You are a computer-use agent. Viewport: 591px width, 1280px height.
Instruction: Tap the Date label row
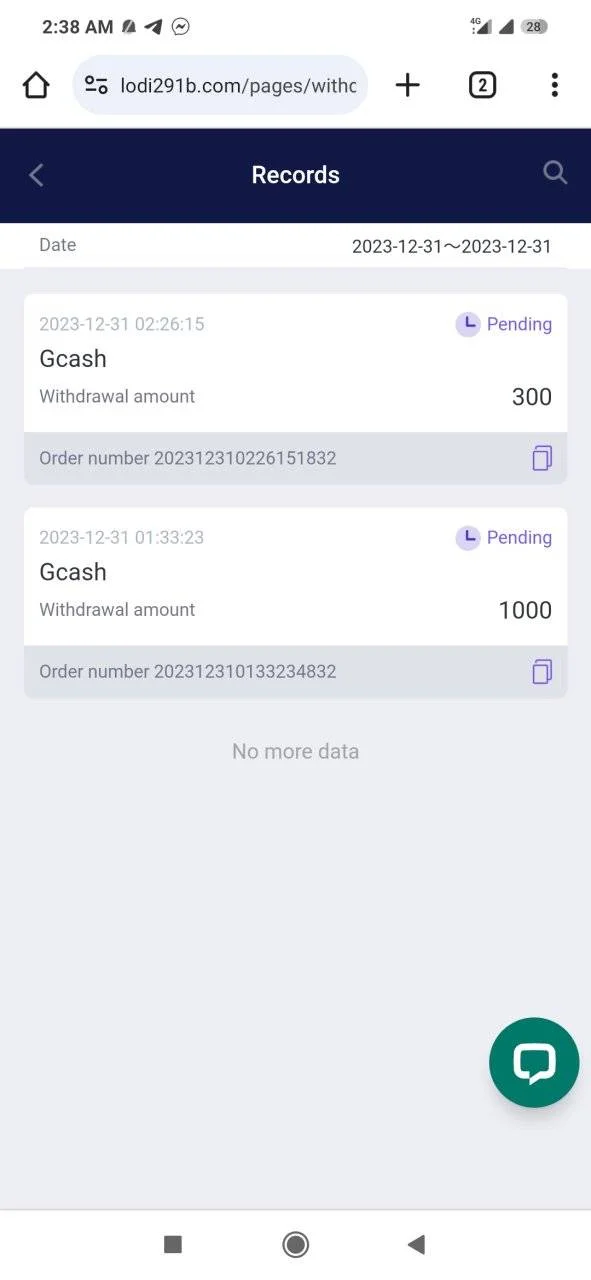[x=296, y=246]
